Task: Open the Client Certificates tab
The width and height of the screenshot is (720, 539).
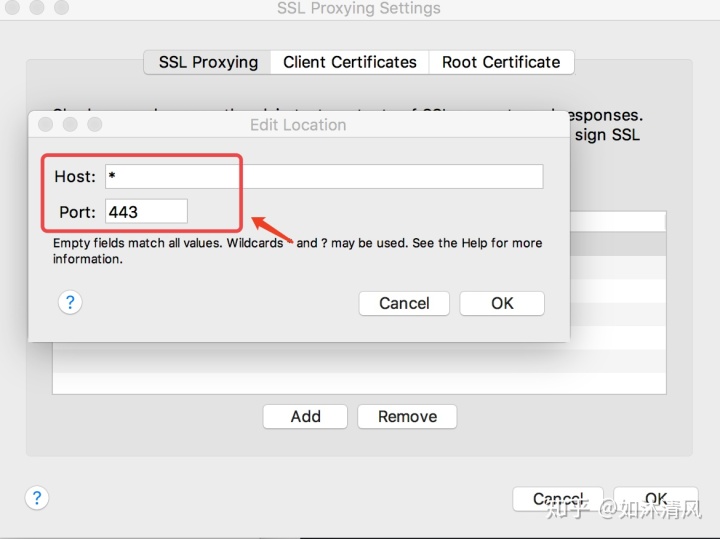Action: tap(349, 62)
